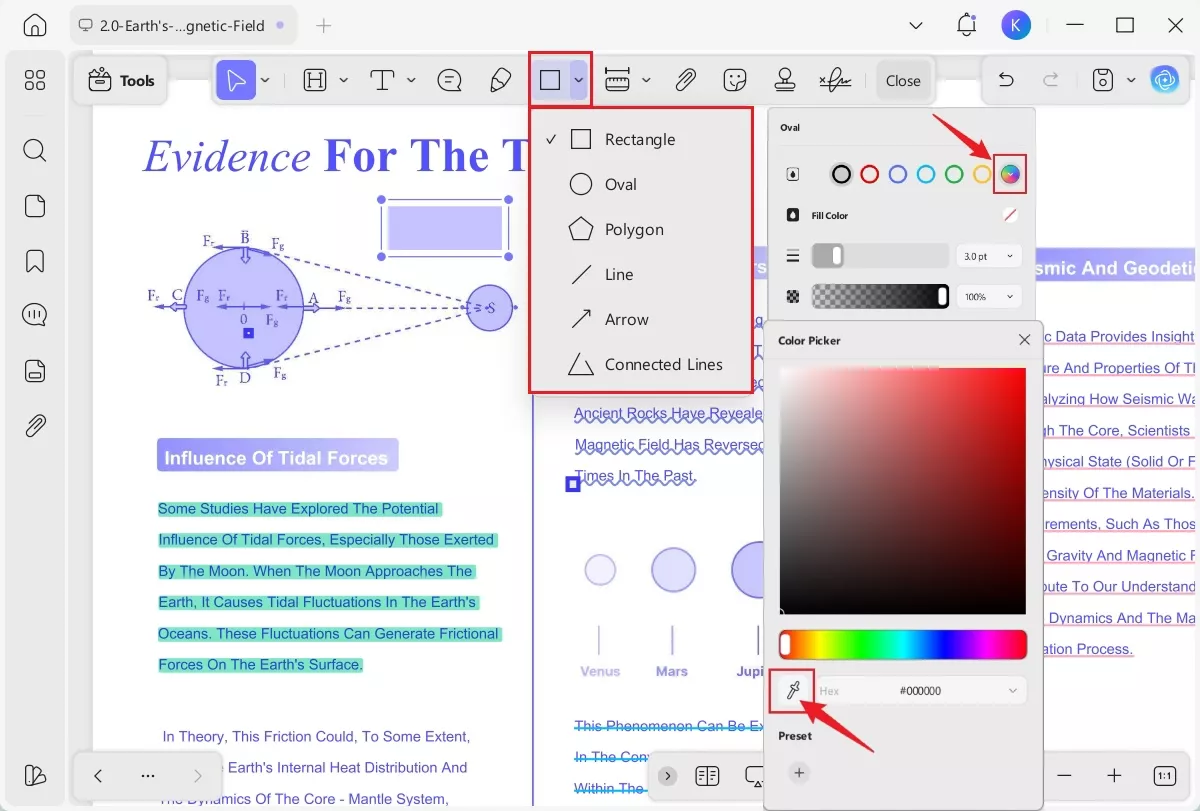This screenshot has height=811, width=1200.
Task: Select the red border color circle
Action: [x=870, y=175]
